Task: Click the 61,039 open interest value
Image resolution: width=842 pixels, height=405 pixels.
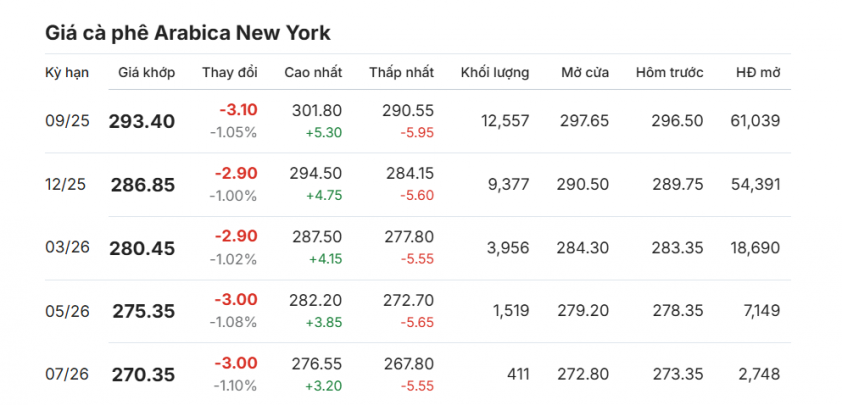Action: pyautogui.click(x=755, y=121)
